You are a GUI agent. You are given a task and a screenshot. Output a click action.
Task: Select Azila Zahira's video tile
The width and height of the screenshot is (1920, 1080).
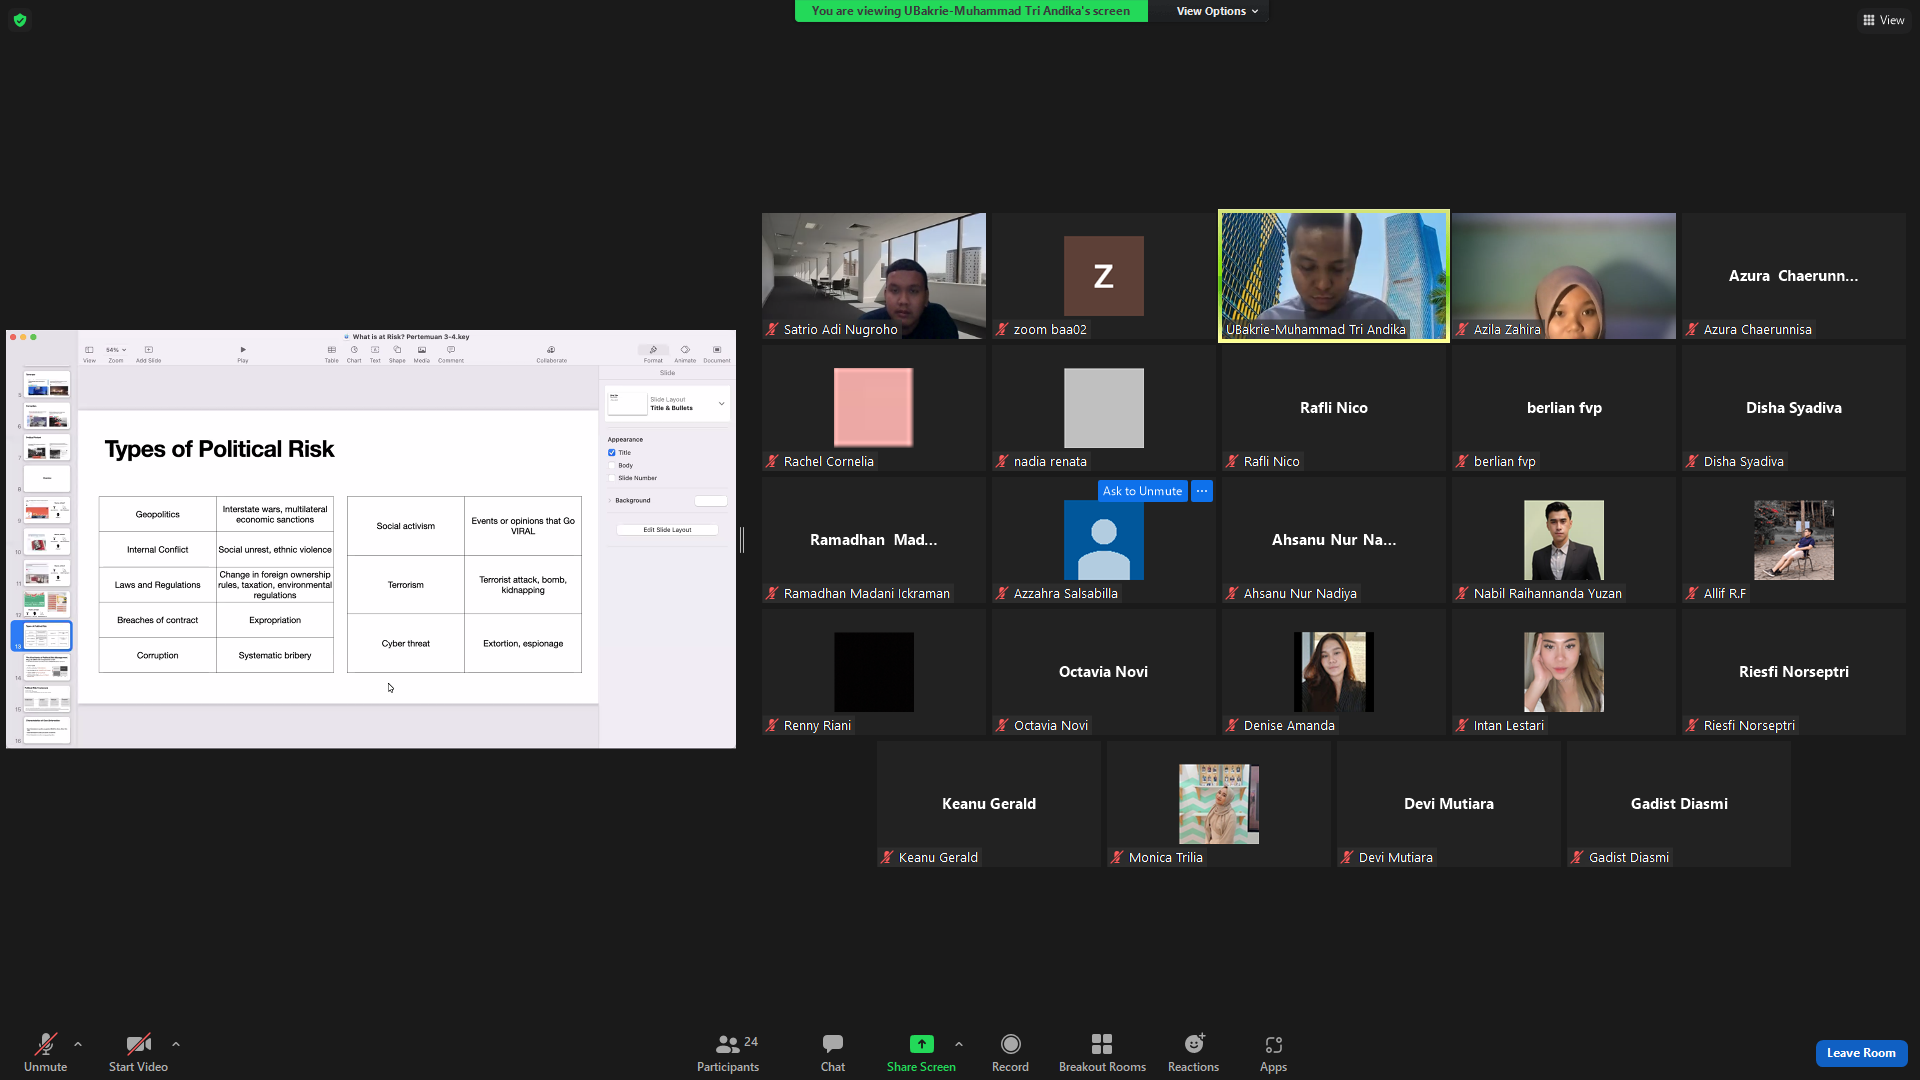[x=1563, y=276]
